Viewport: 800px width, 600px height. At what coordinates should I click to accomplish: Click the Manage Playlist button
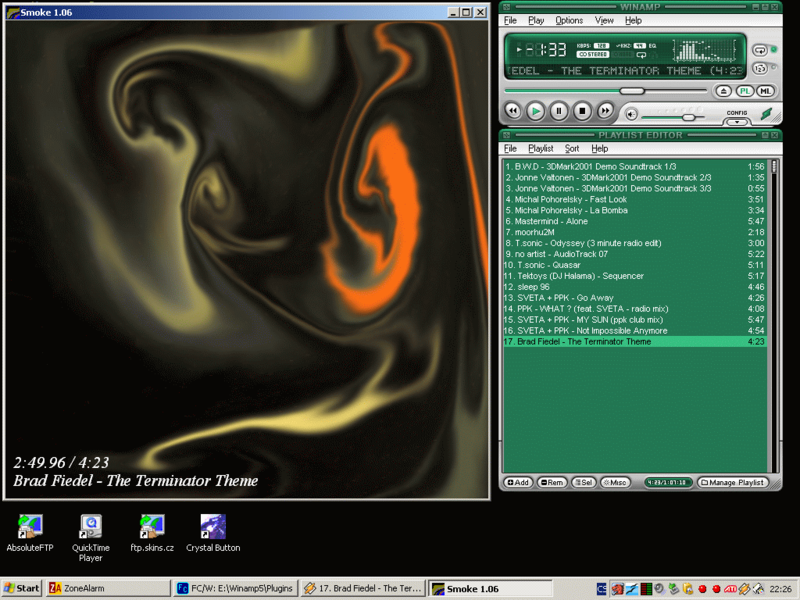pyautogui.click(x=735, y=481)
